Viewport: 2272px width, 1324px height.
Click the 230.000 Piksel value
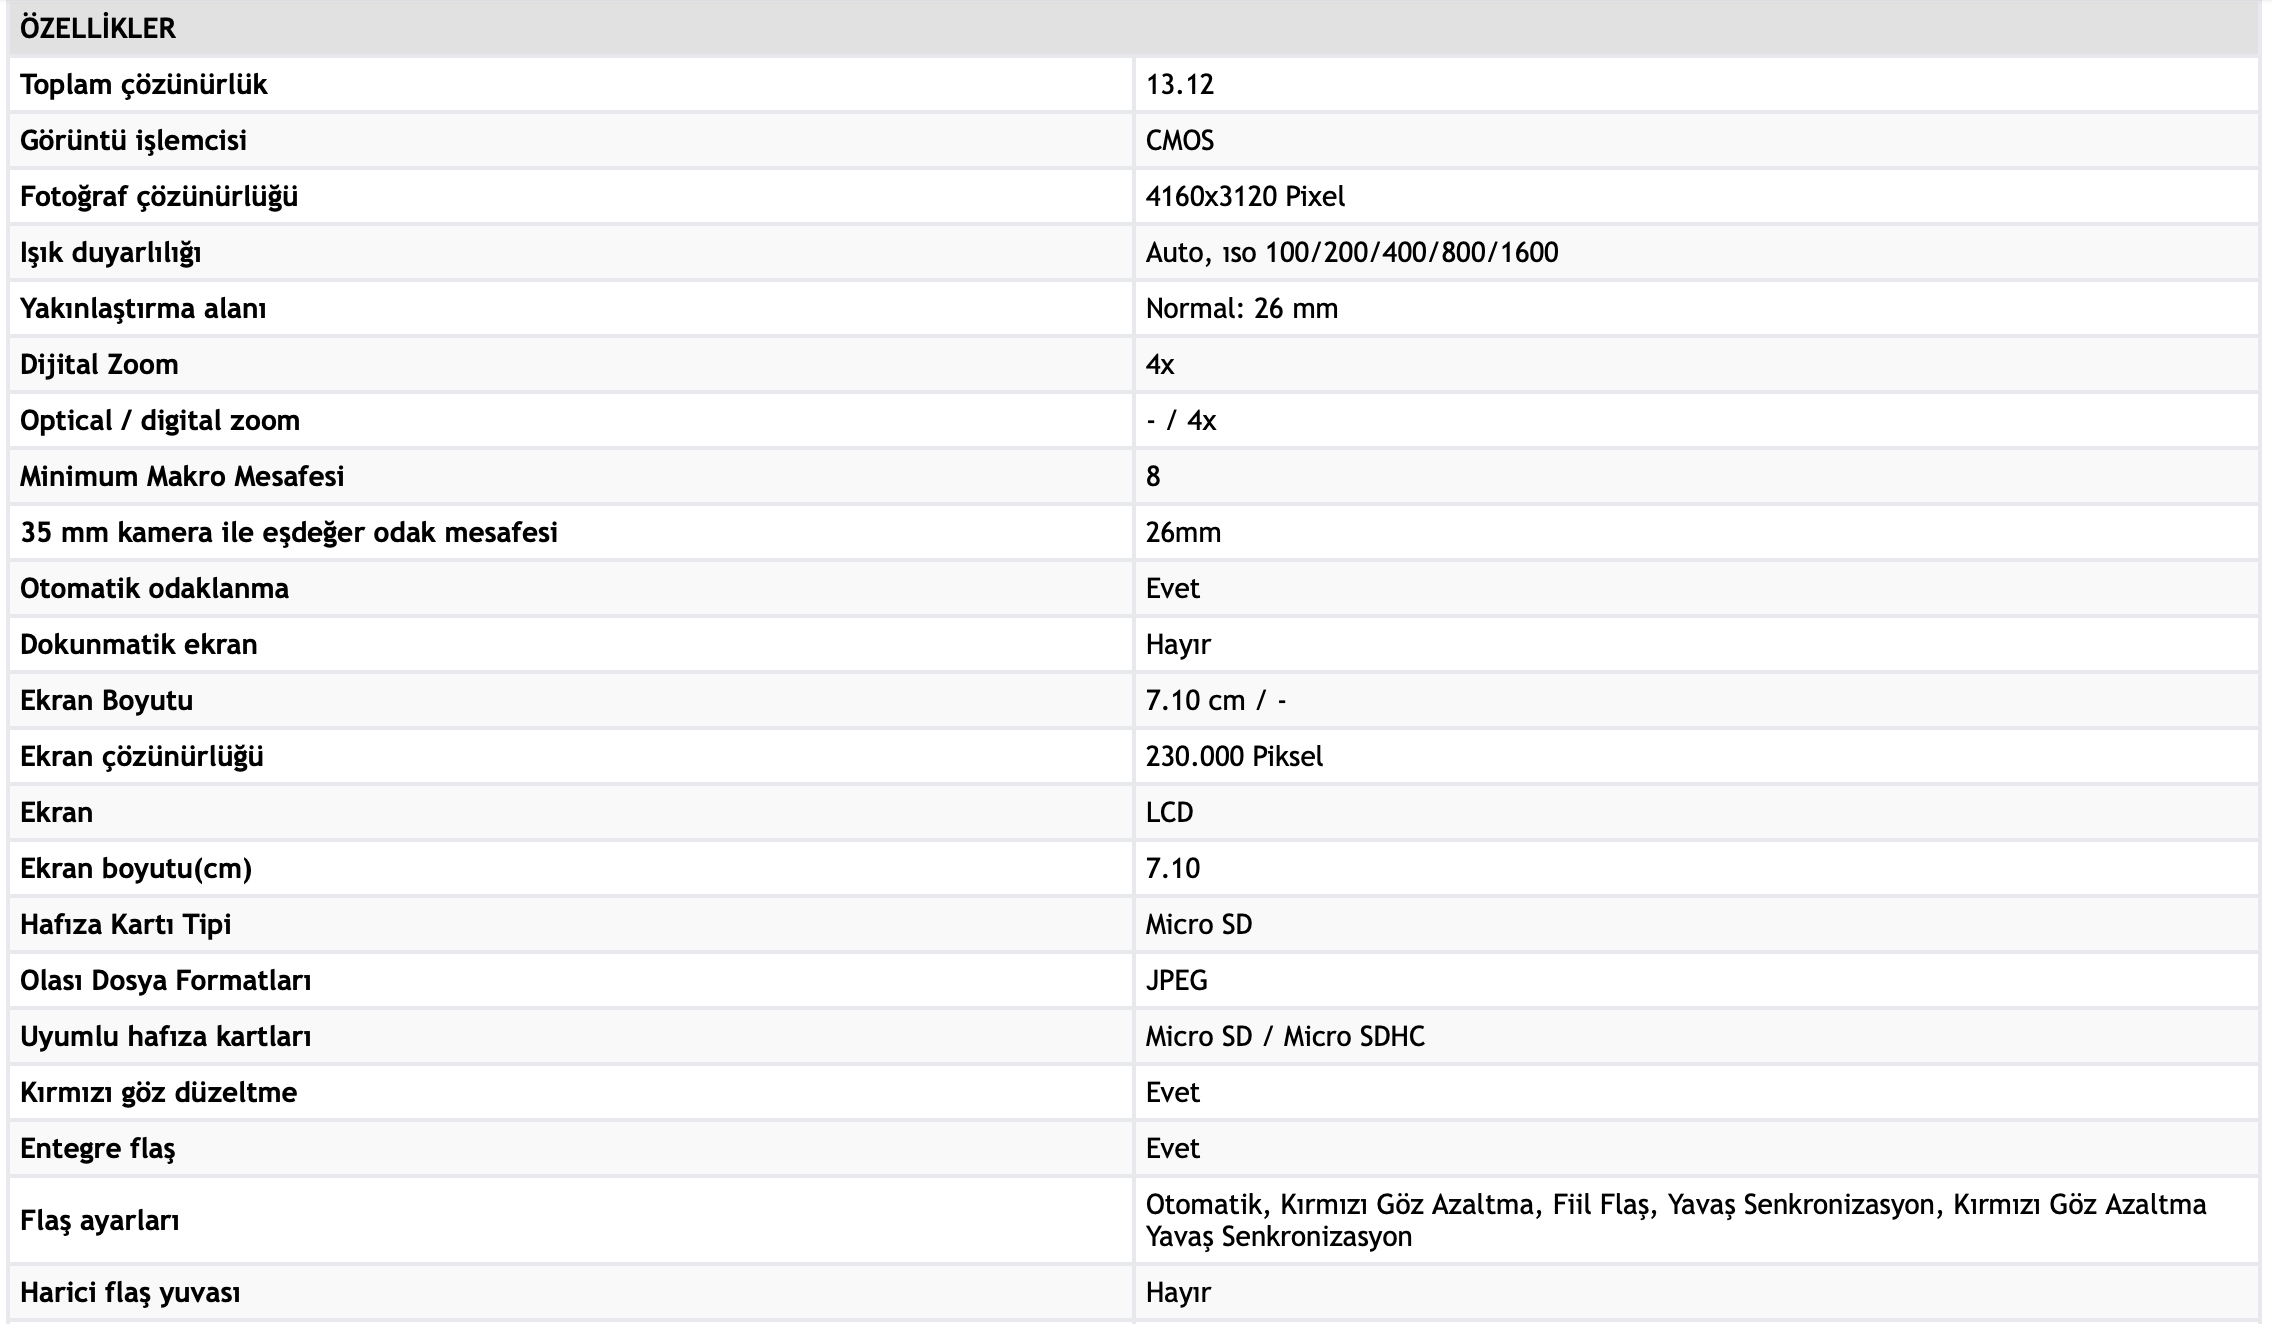(x=1234, y=757)
